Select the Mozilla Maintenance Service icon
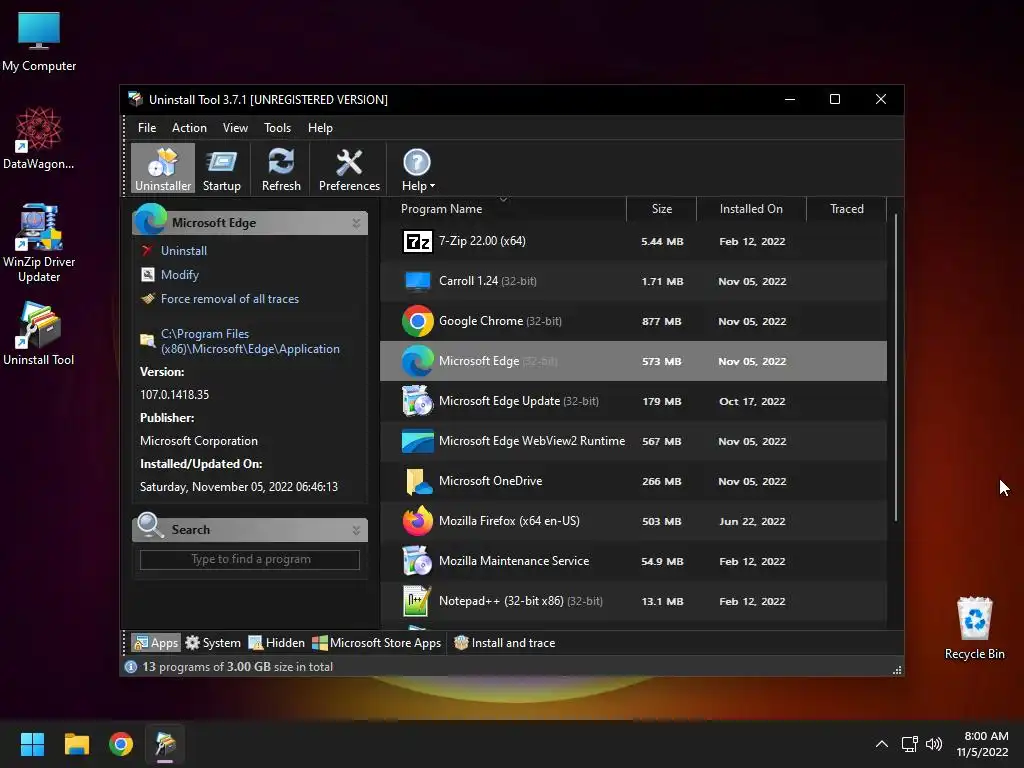Viewport: 1024px width, 768px height. point(417,561)
